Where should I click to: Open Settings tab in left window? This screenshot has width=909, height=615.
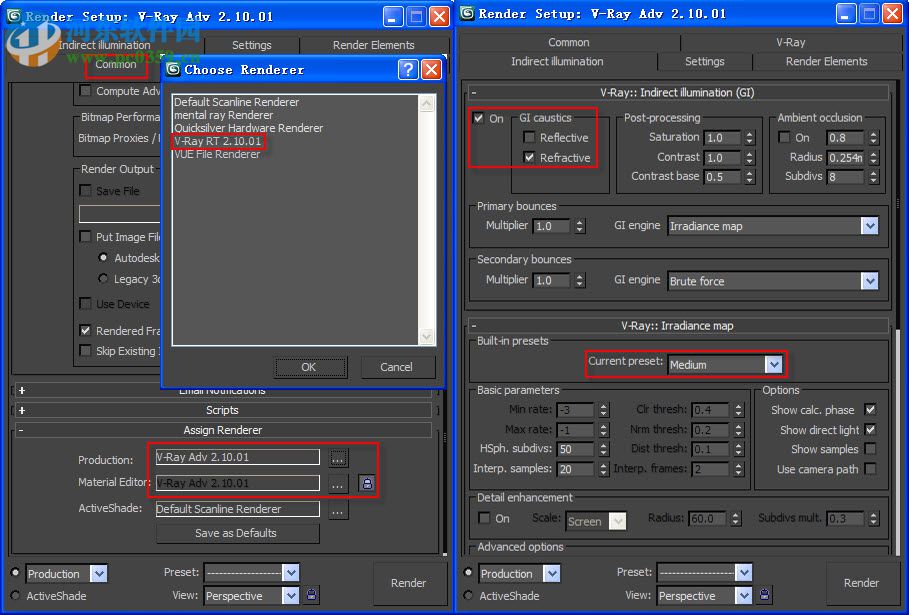252,45
